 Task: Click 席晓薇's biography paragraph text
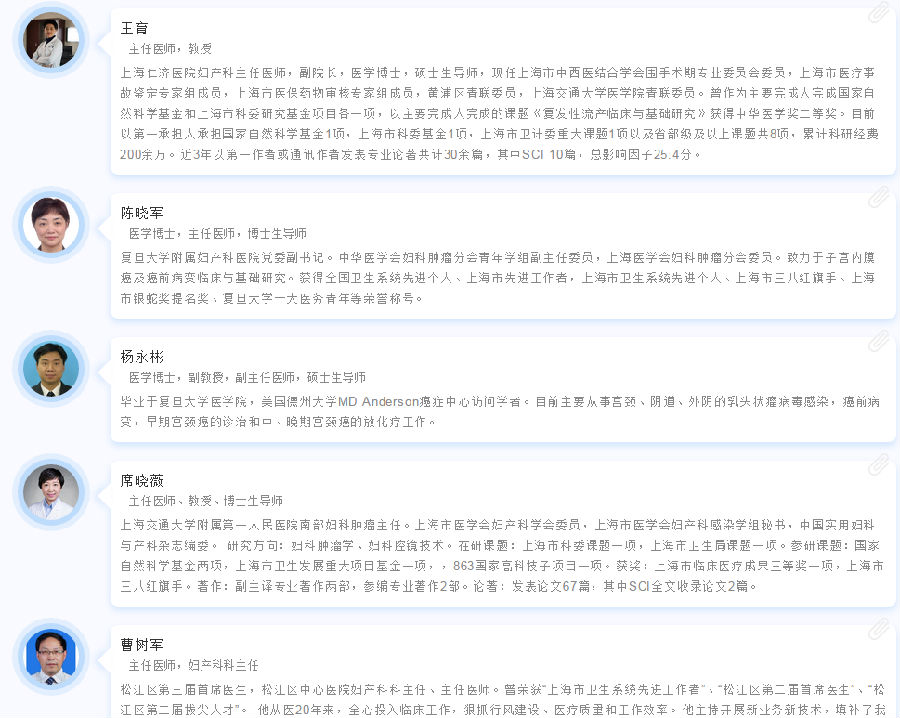point(500,555)
